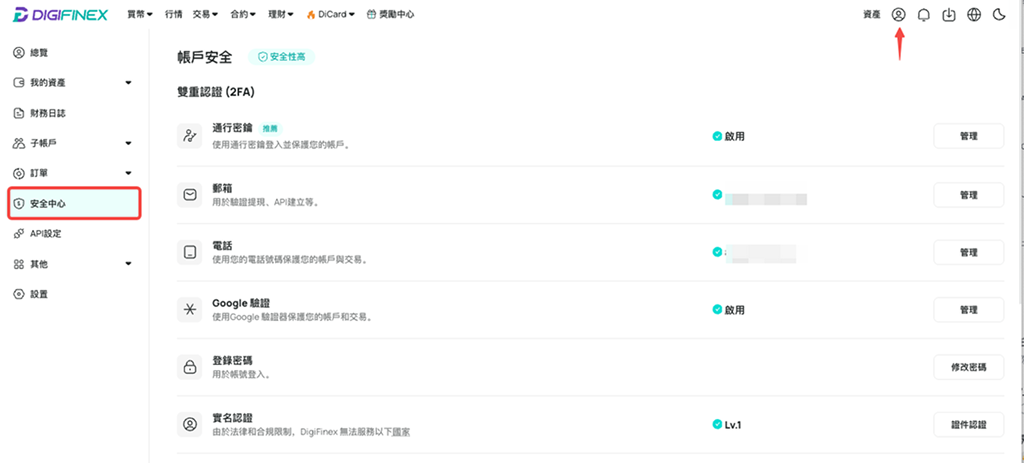1024x463 pixels.
Task: Click the download app icon
Action: 949,14
